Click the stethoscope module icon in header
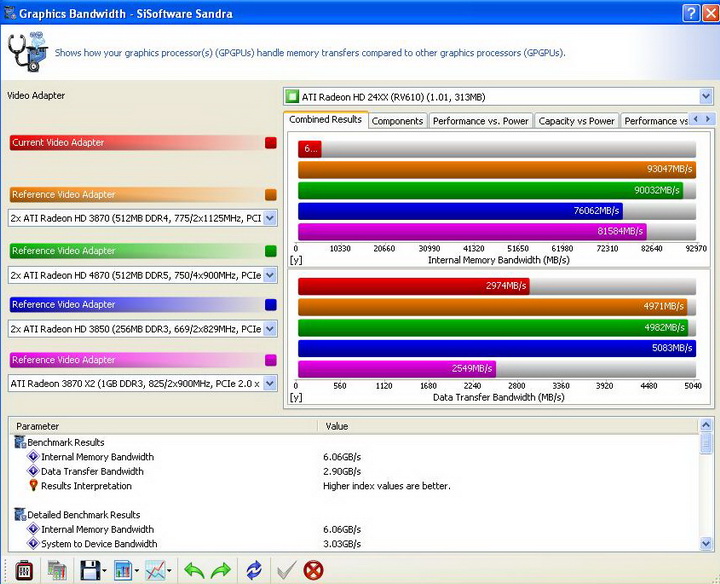This screenshot has height=584, width=720. 28,52
